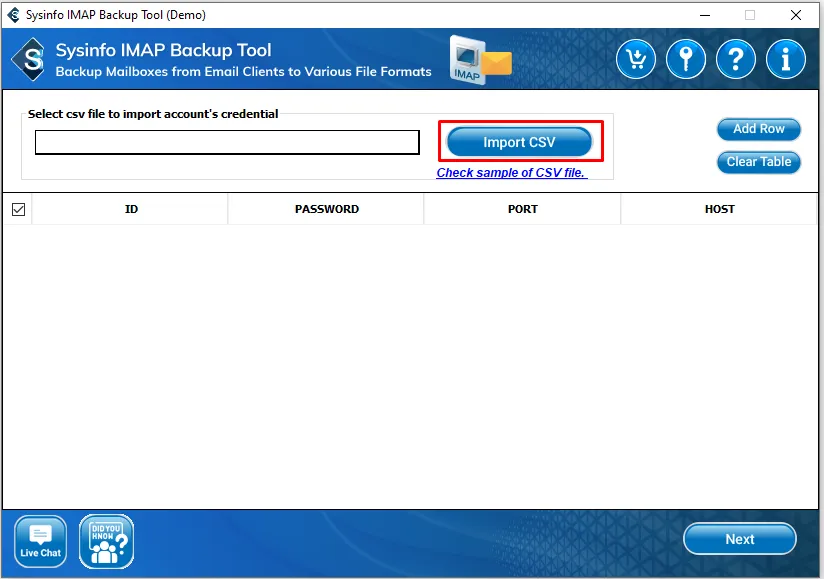Viewport: 824px width, 579px height.
Task: Open the info about icon
Action: pos(786,60)
